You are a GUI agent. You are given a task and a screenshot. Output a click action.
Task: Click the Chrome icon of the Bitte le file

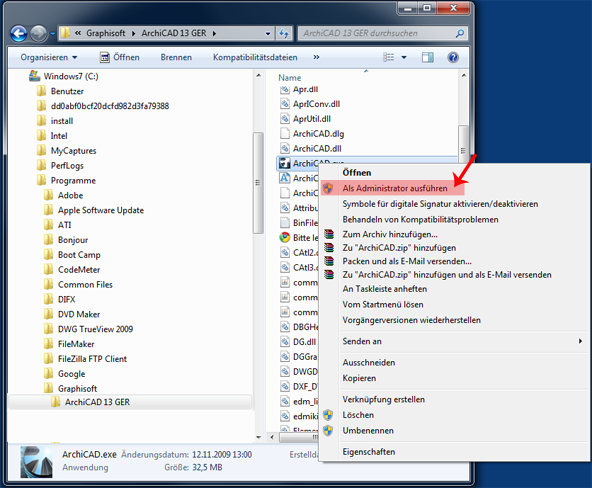pos(284,237)
